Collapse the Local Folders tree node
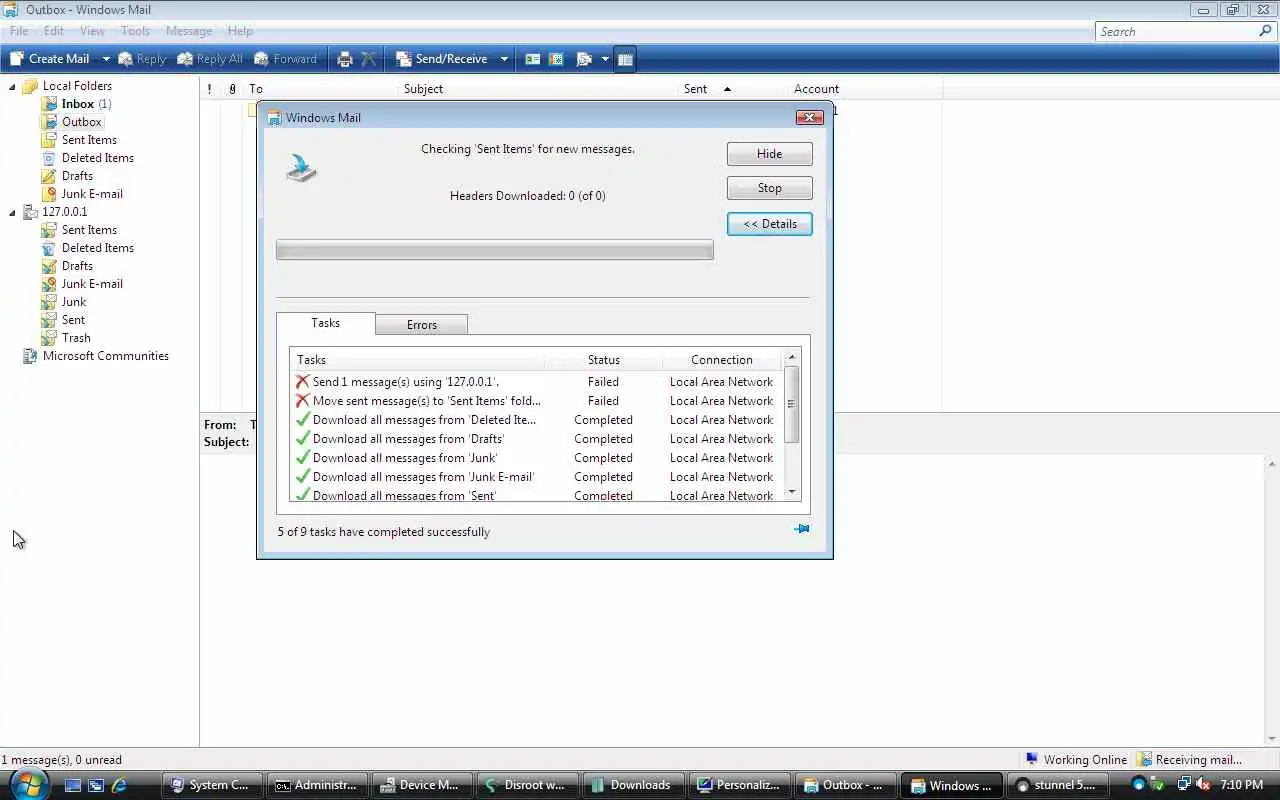The image size is (1280, 800). tap(13, 86)
